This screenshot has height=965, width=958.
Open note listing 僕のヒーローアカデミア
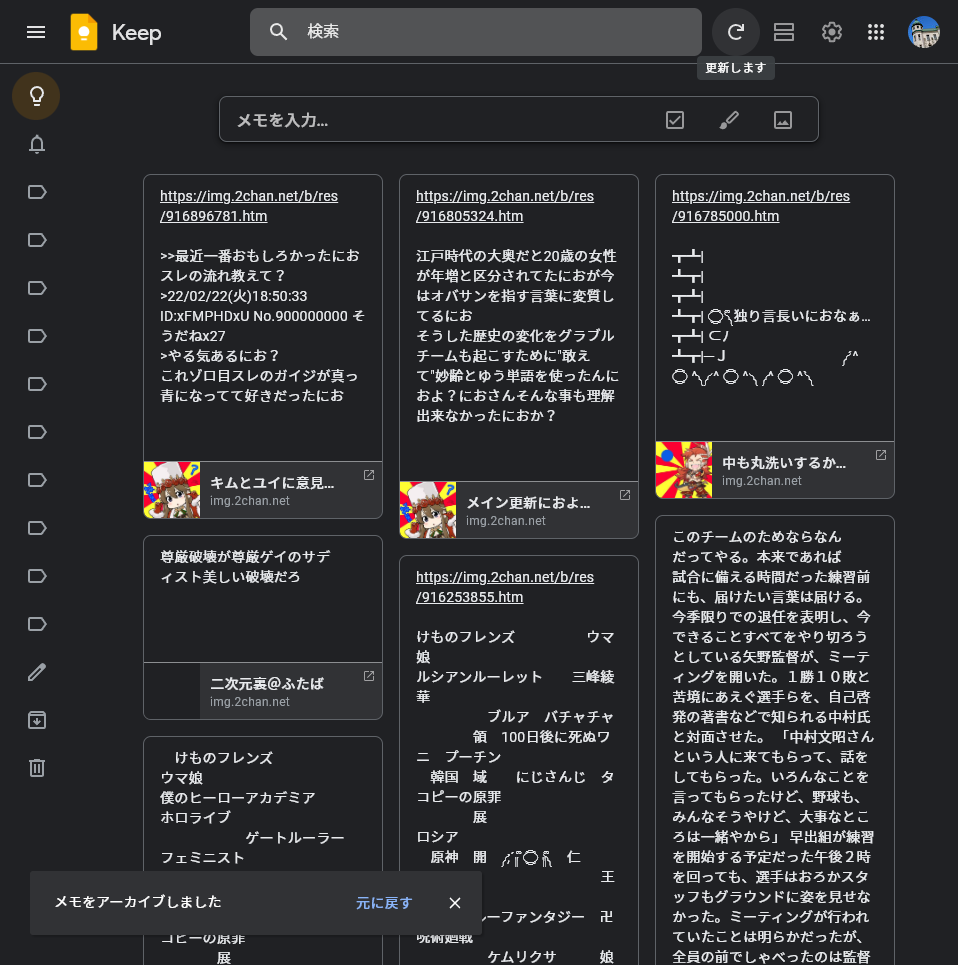pos(238,798)
